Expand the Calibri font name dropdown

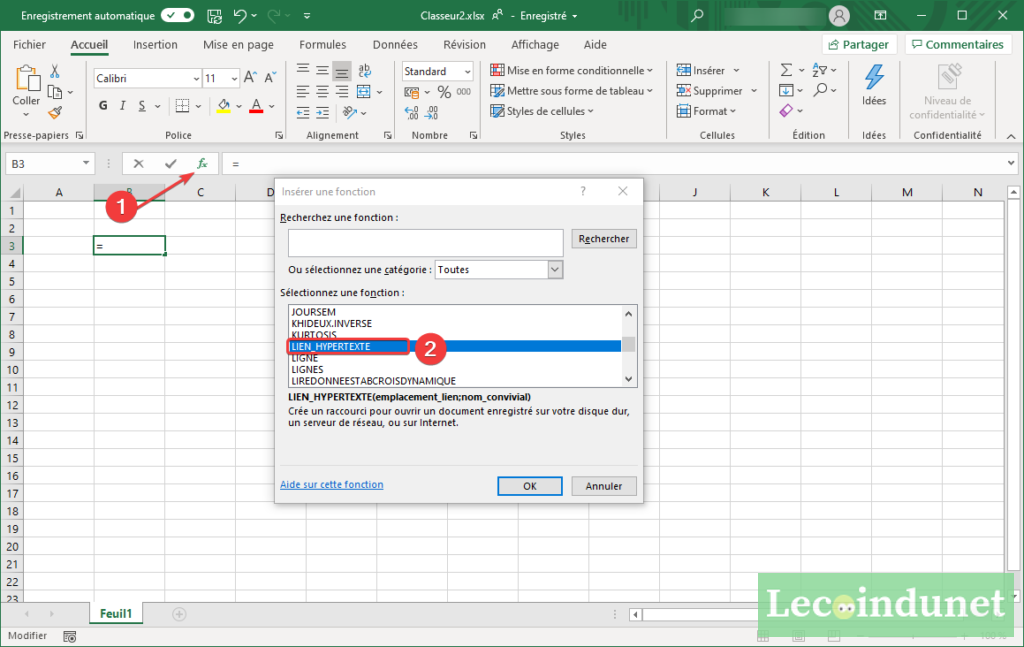pyautogui.click(x=196, y=78)
